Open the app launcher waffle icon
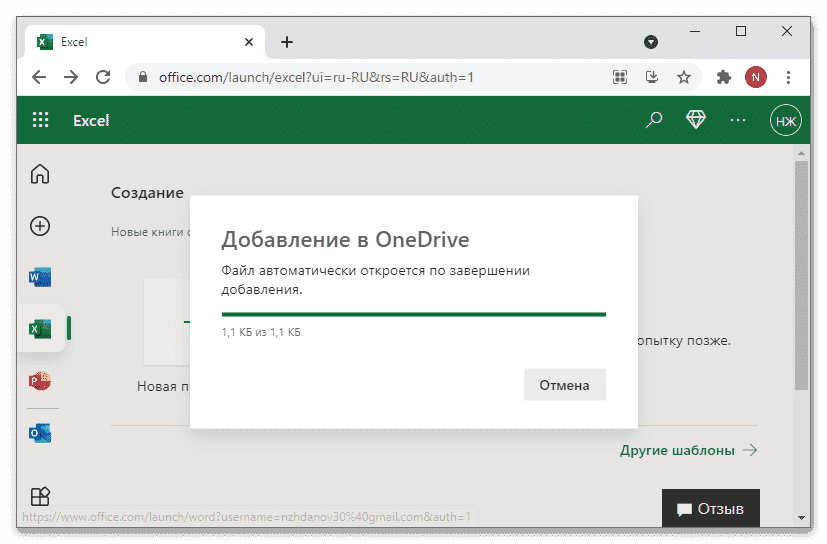The image size is (827, 544). [40, 120]
